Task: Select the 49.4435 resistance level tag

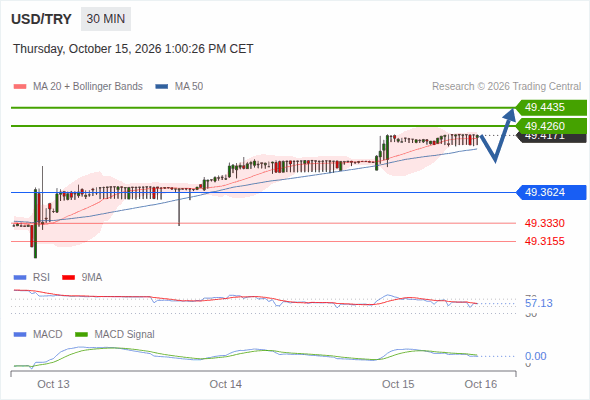Action: [551, 108]
